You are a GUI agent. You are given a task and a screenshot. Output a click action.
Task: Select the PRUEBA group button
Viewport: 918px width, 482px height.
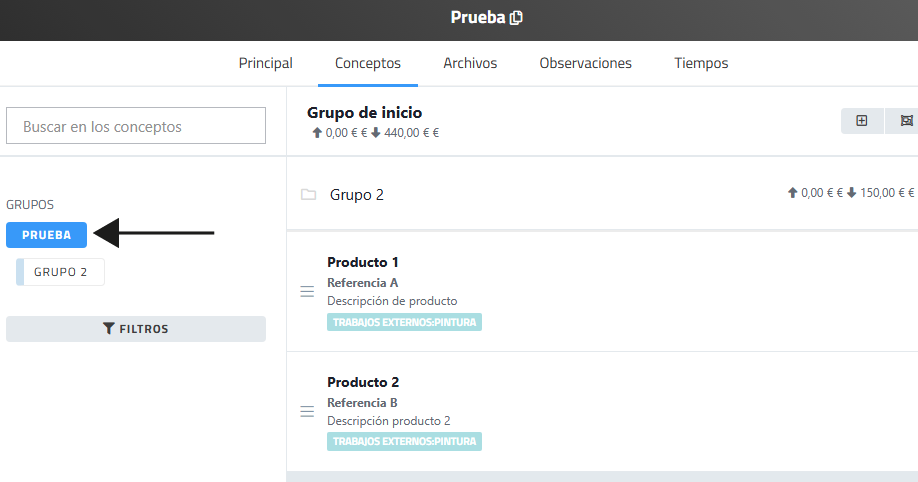coord(46,235)
